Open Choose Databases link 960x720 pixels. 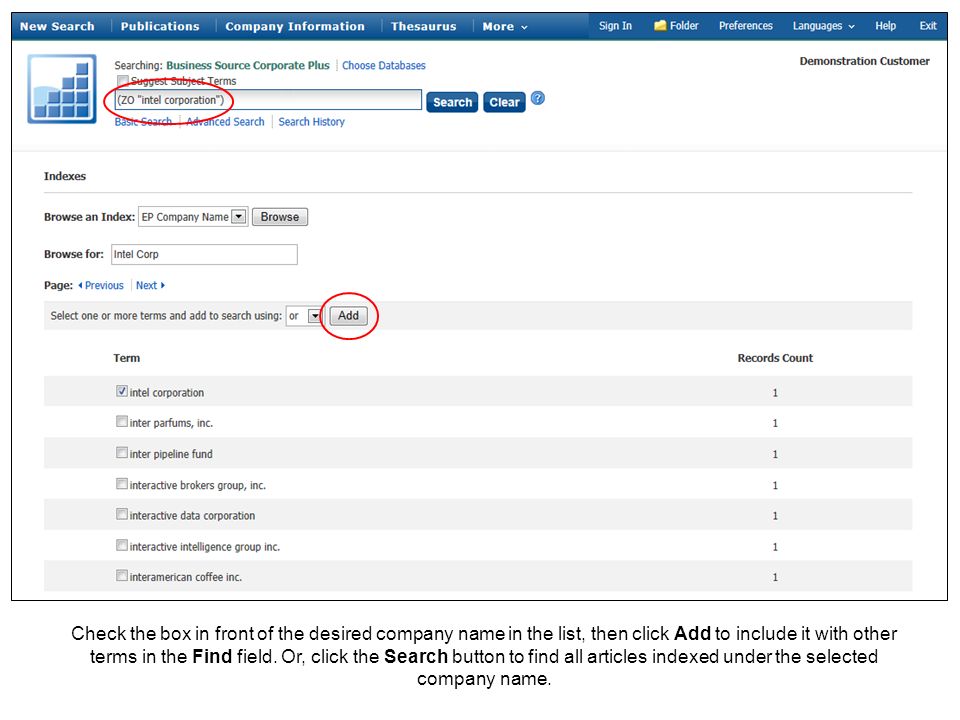click(x=383, y=66)
